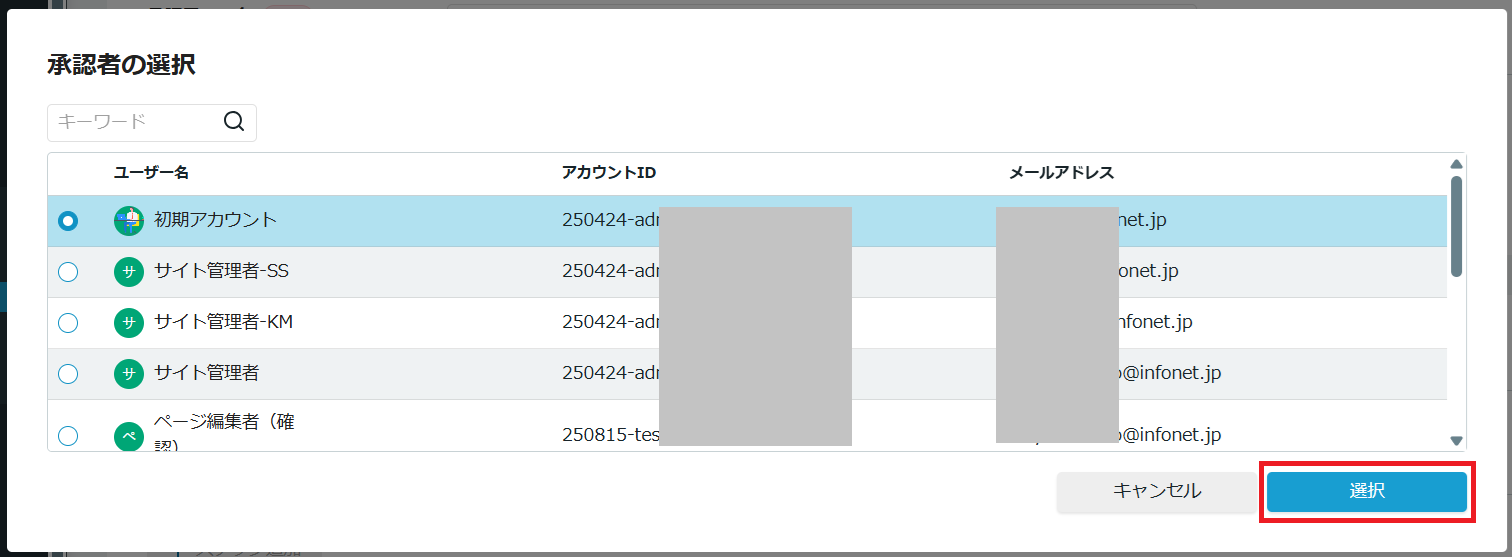Click the サイト管理者-KM avatar icon
The width and height of the screenshot is (1512, 557).
(x=129, y=323)
